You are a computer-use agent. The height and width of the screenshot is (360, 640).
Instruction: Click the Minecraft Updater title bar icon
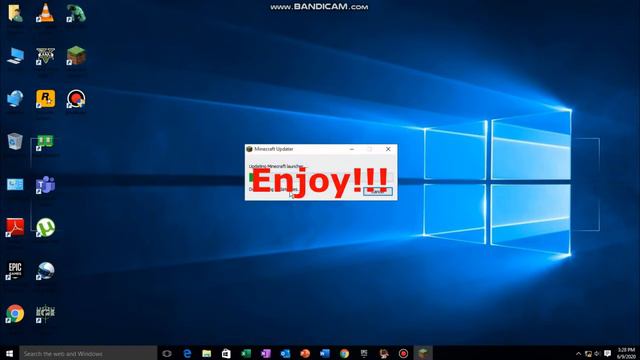click(x=249, y=149)
